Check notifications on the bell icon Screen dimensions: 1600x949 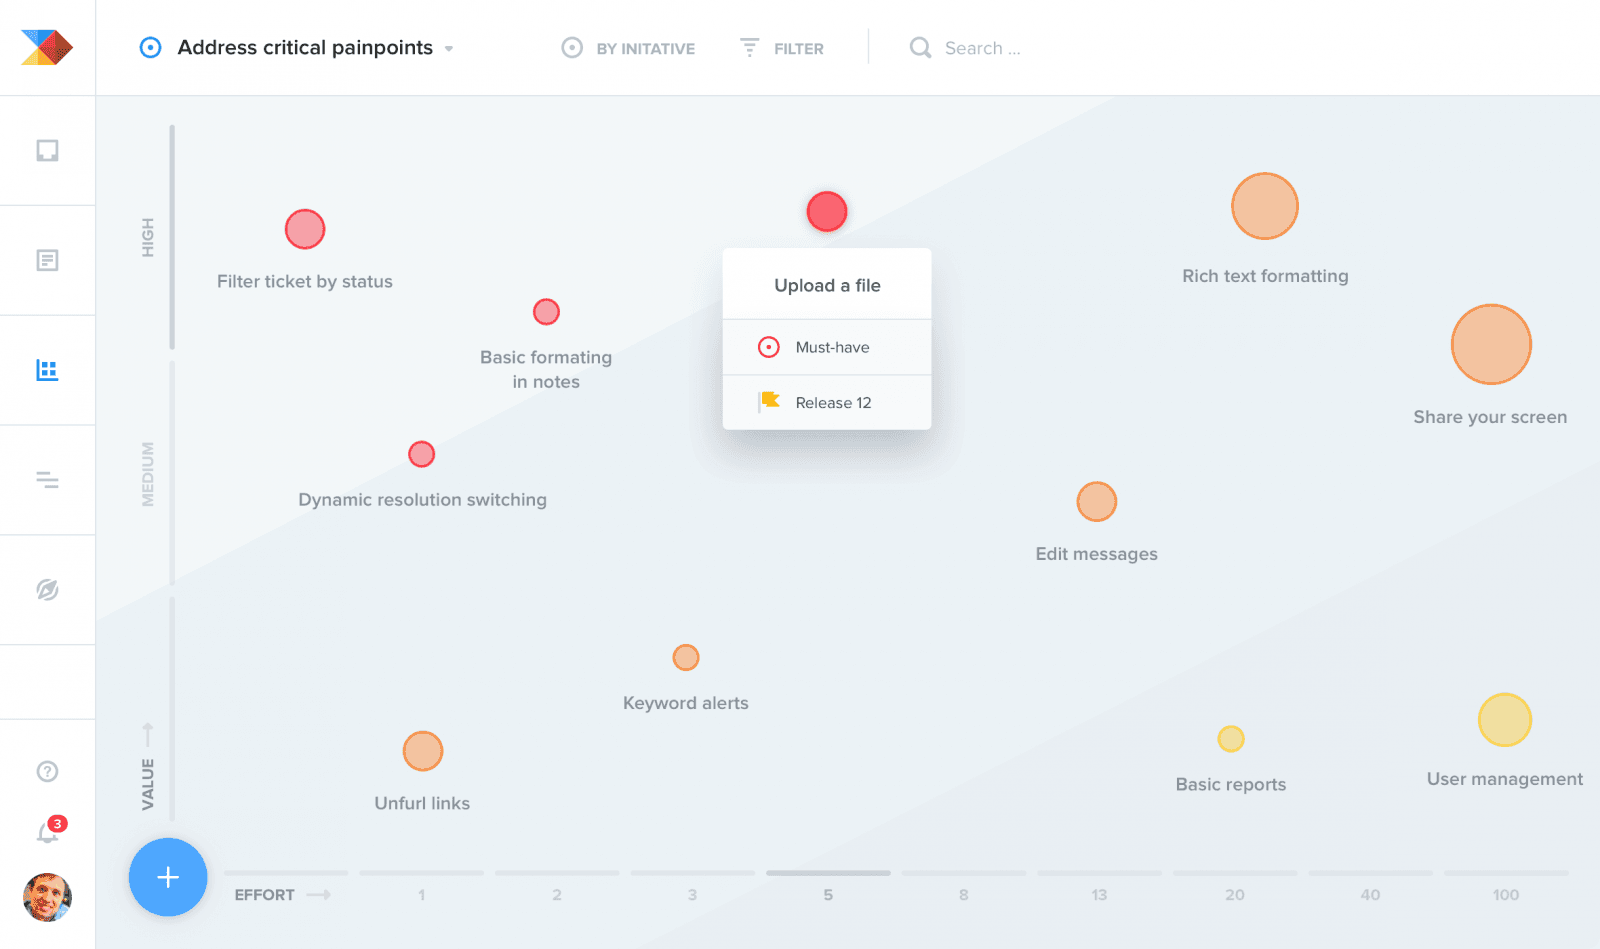[x=46, y=830]
